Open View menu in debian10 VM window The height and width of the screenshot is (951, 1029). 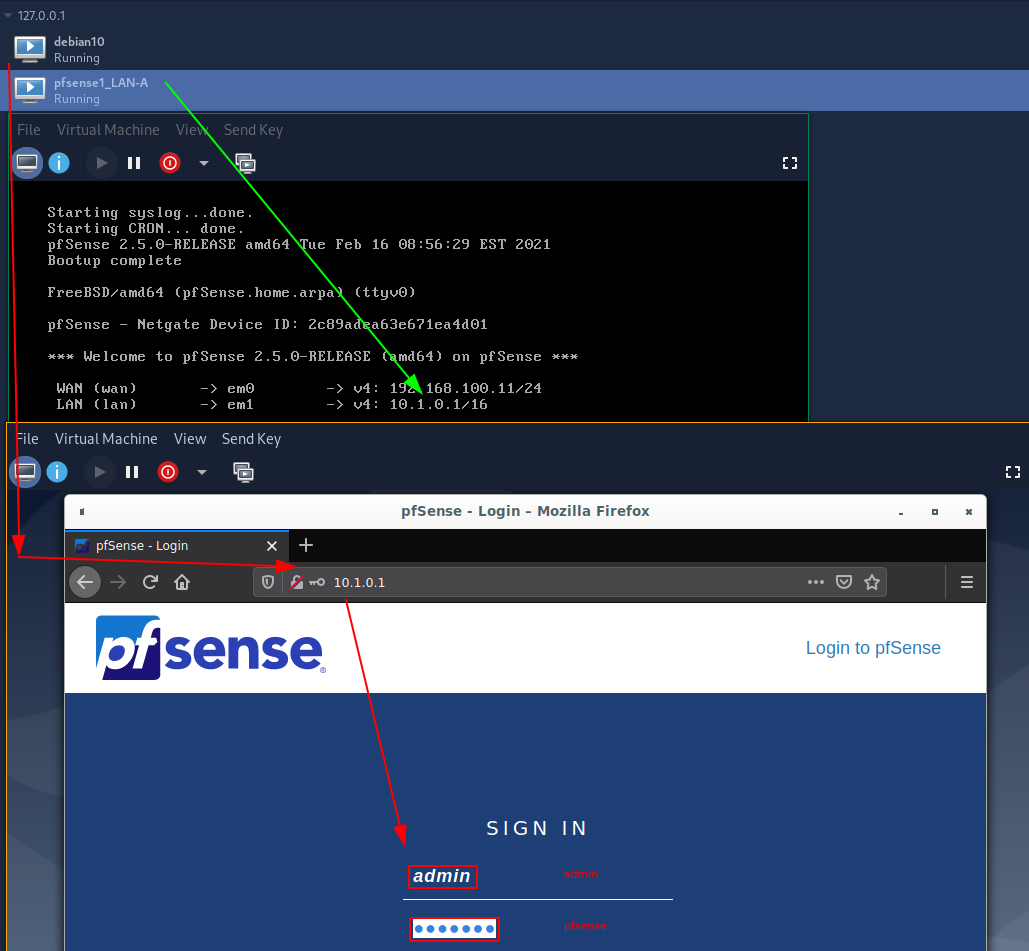(190, 439)
